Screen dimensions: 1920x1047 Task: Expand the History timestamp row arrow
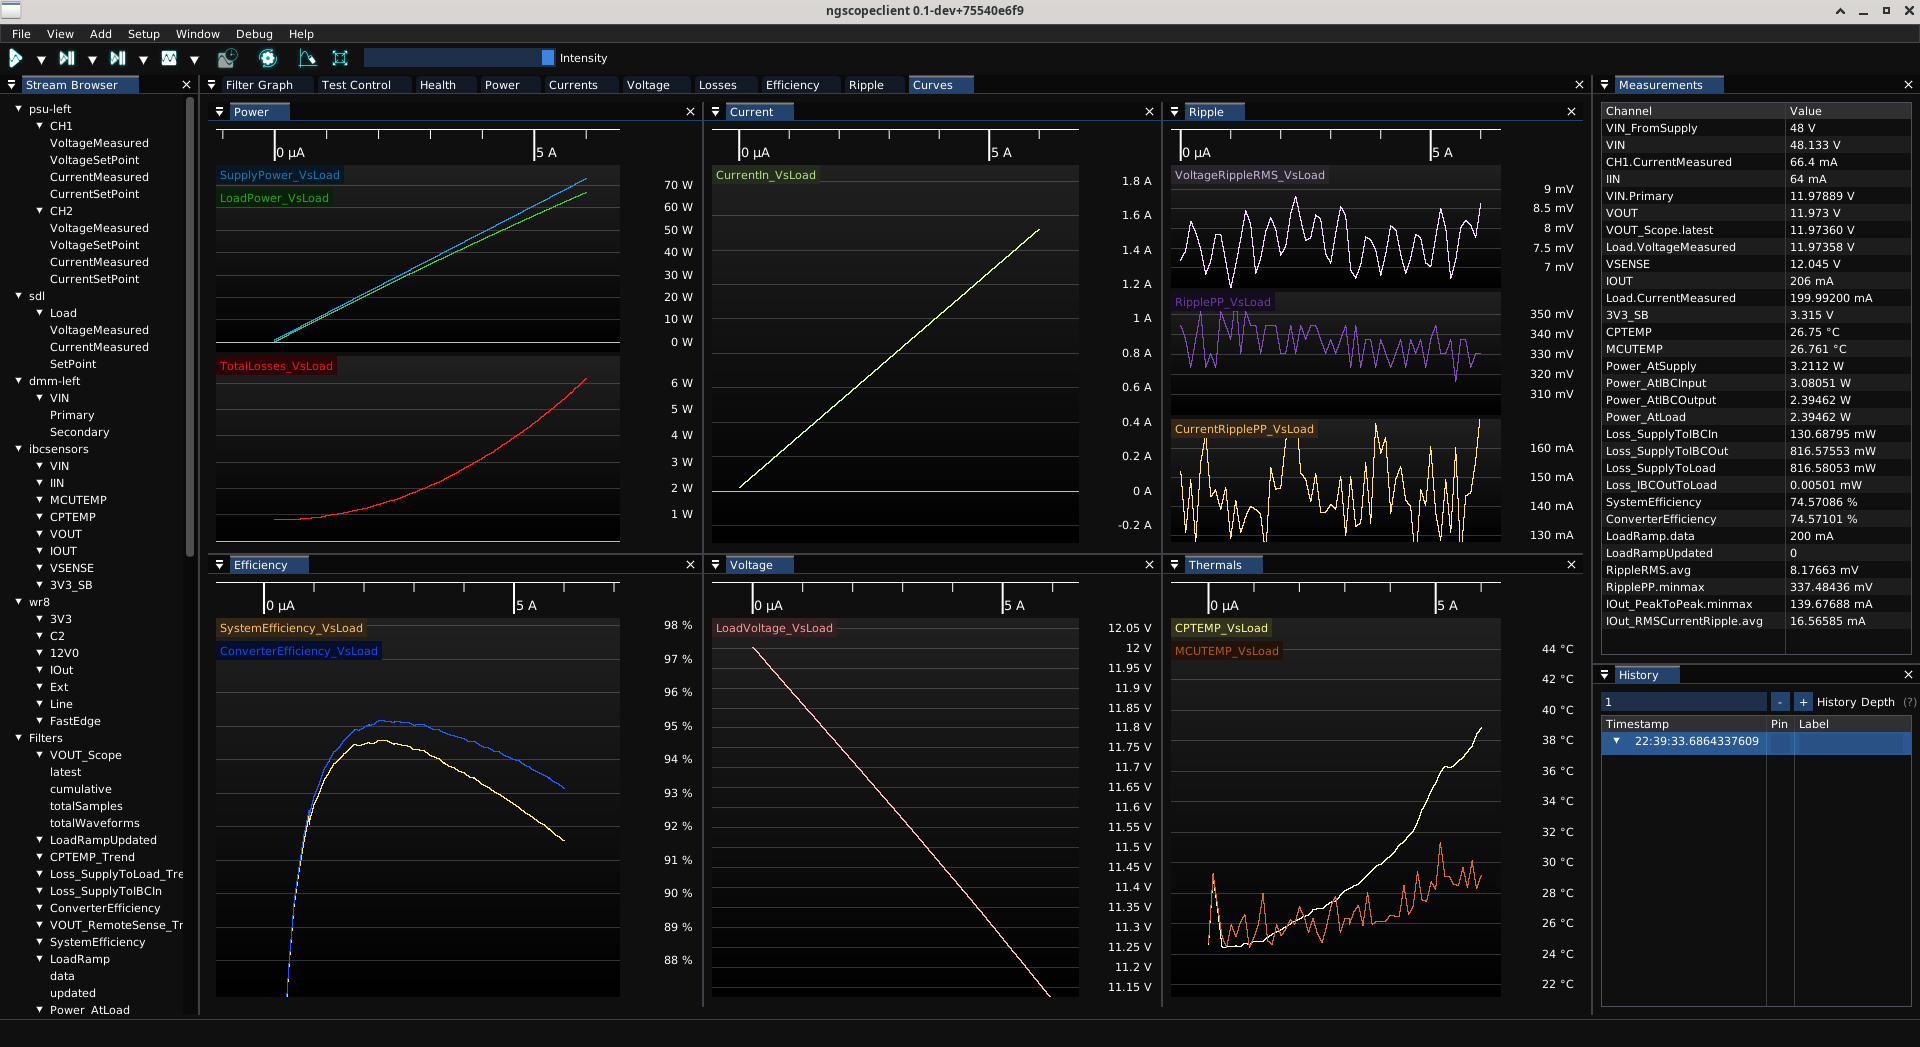coord(1617,741)
